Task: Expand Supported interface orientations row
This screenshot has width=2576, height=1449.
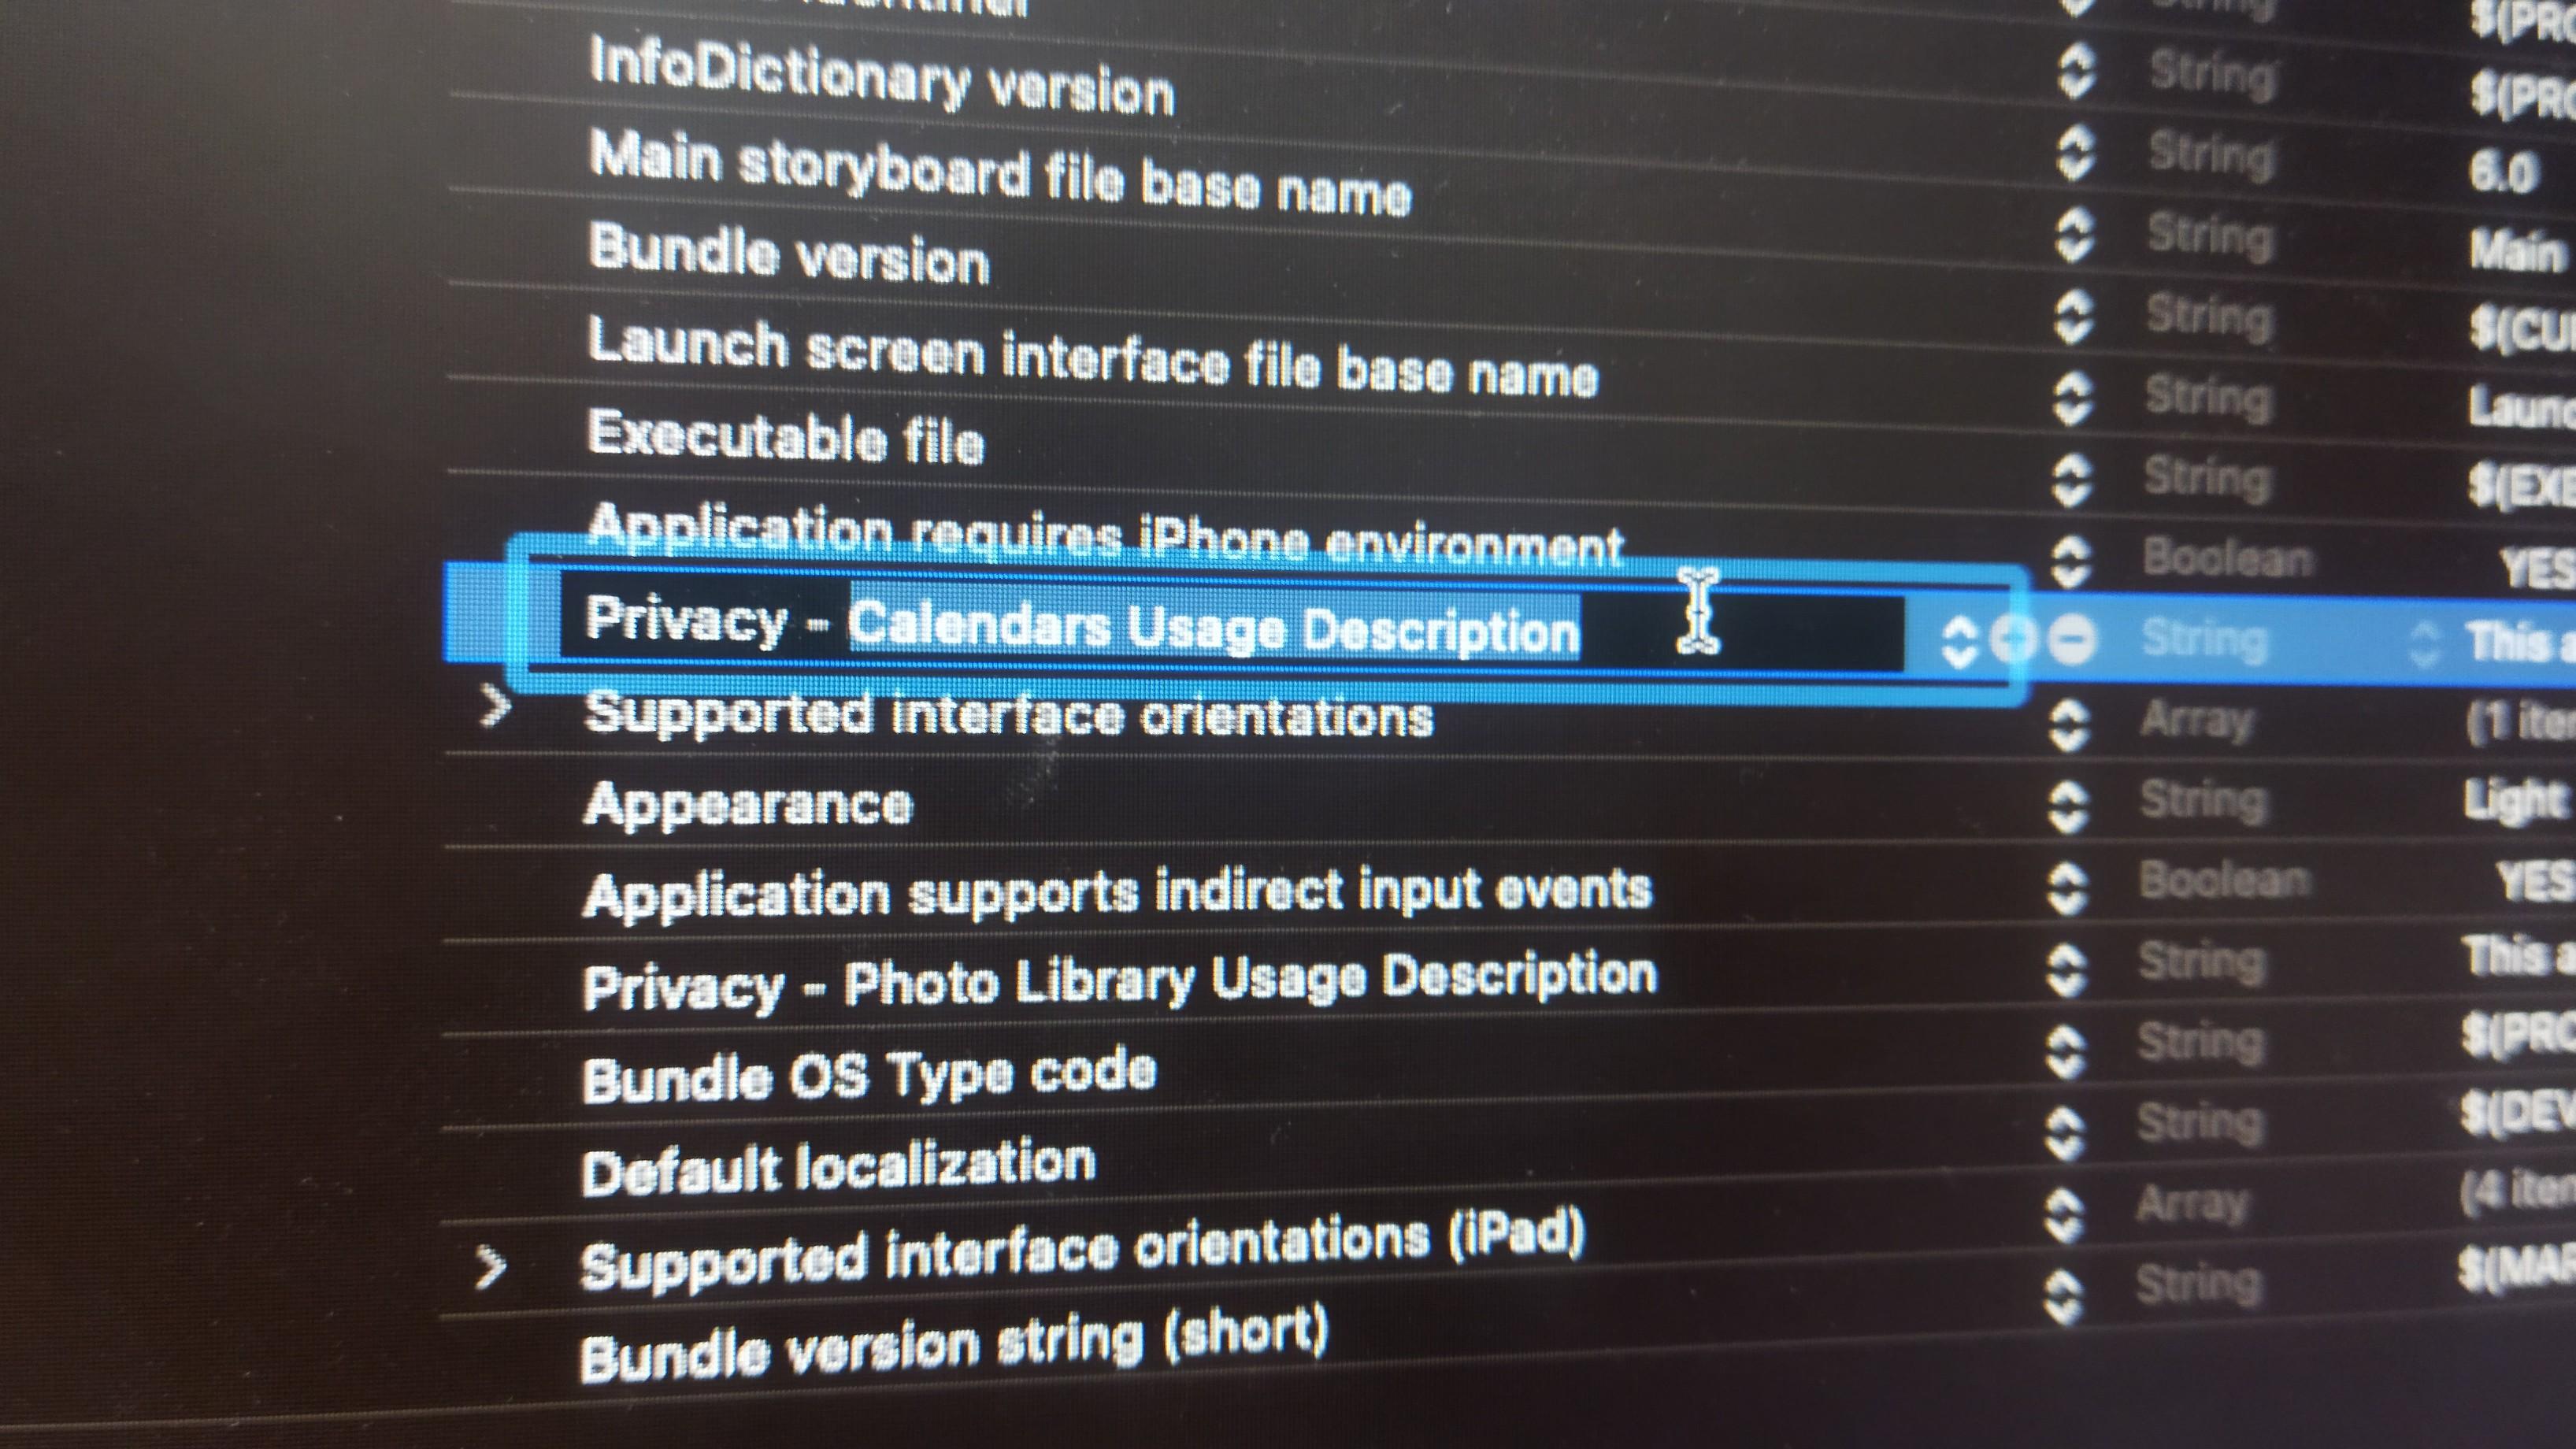Action: (496, 706)
